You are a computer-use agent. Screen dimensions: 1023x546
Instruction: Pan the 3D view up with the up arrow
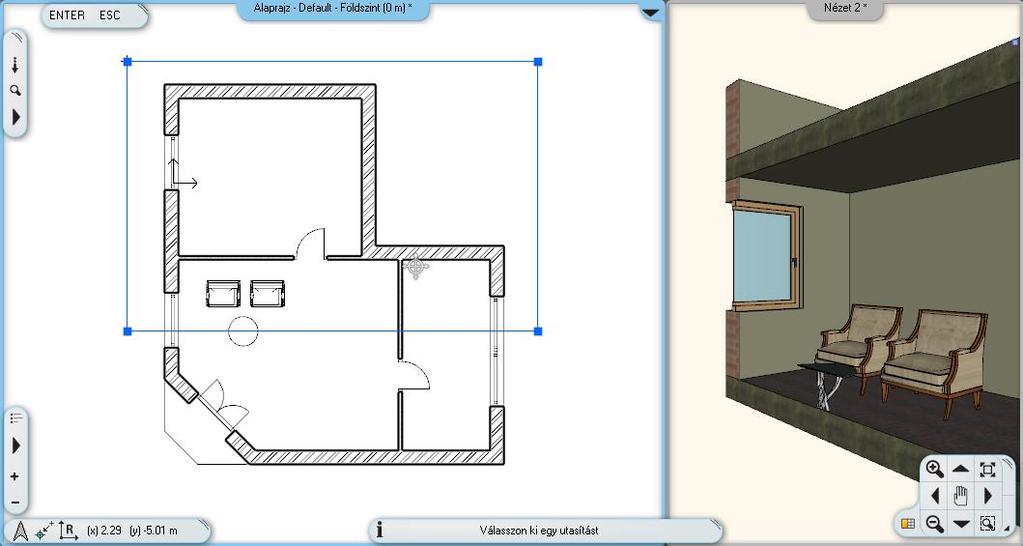pos(960,468)
